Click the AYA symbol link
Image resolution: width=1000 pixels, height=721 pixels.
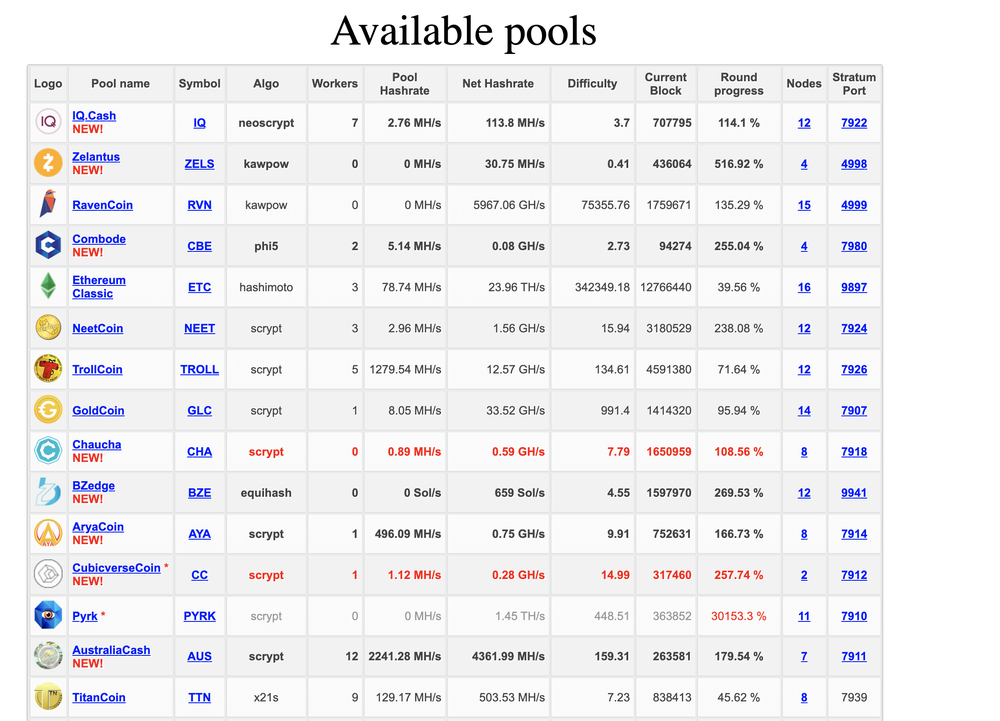pos(200,534)
